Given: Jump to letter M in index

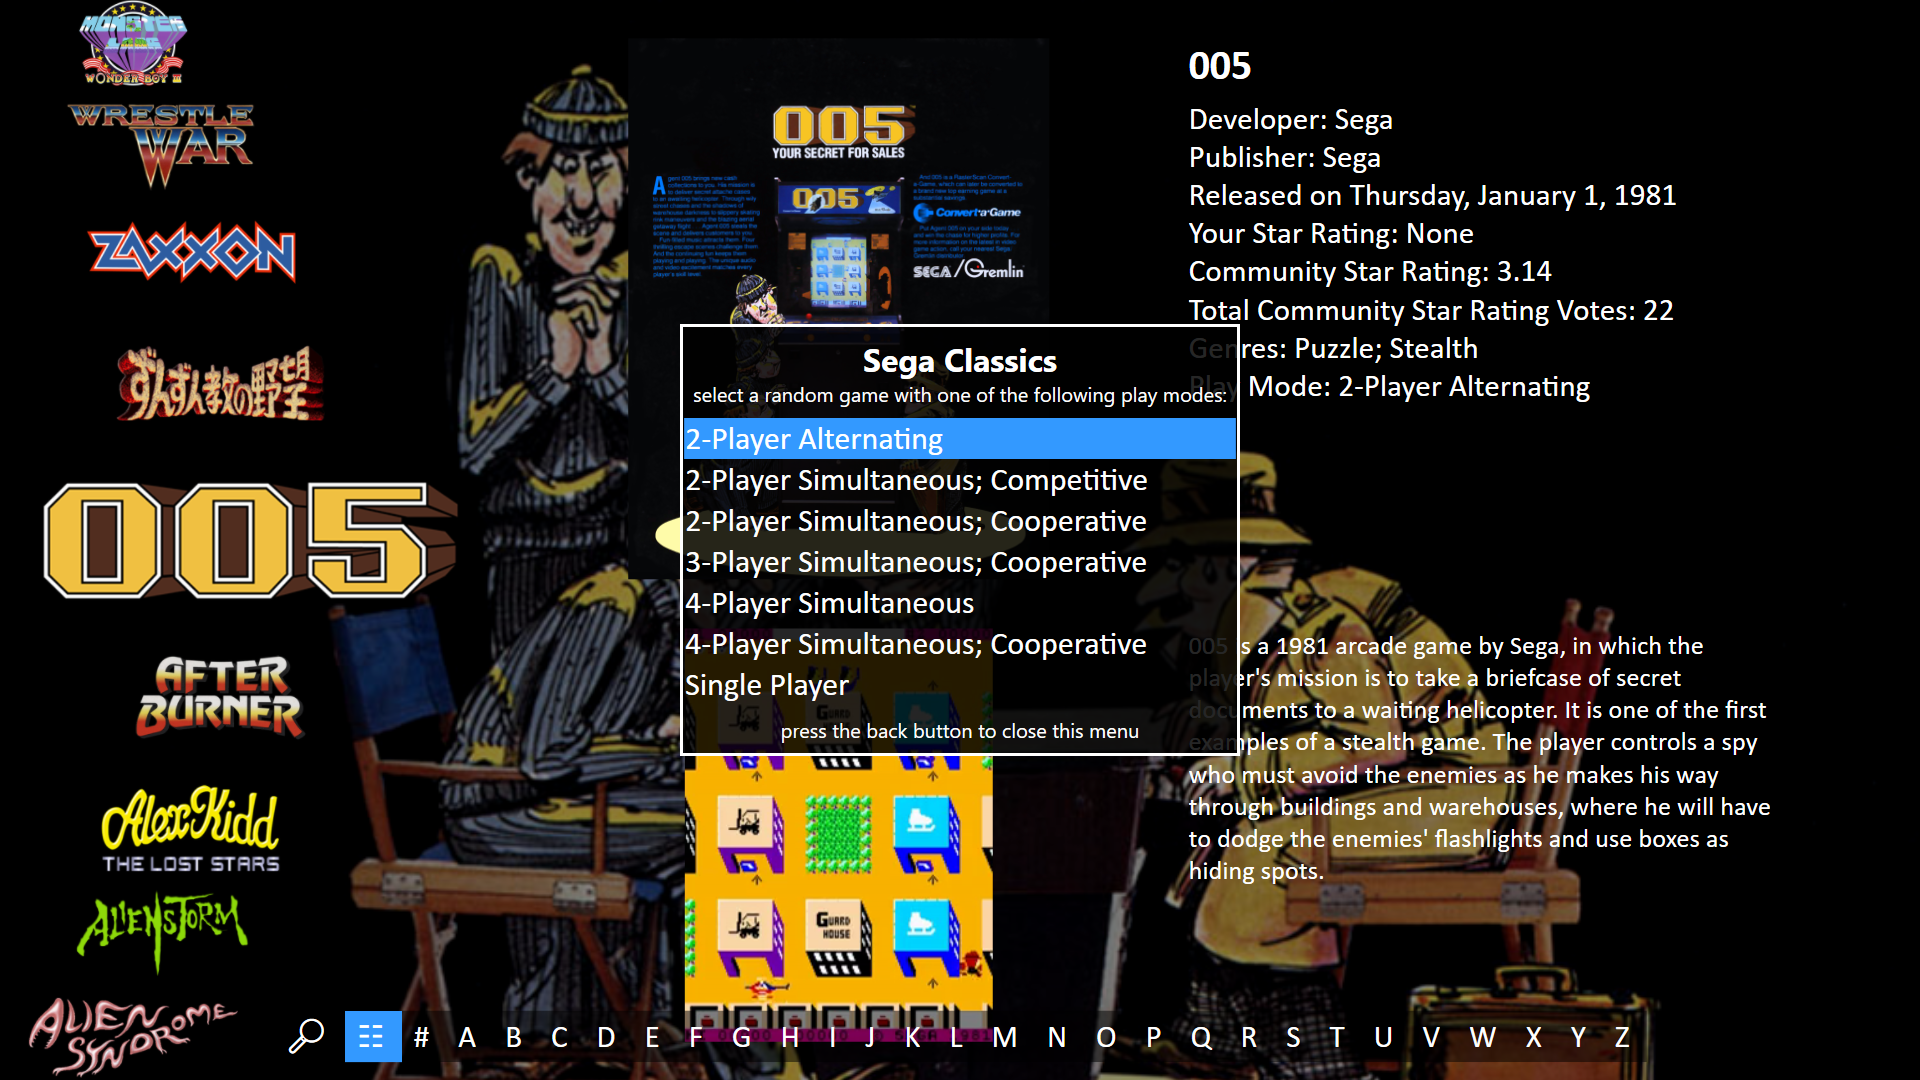Looking at the screenshot, I should click(1005, 1037).
